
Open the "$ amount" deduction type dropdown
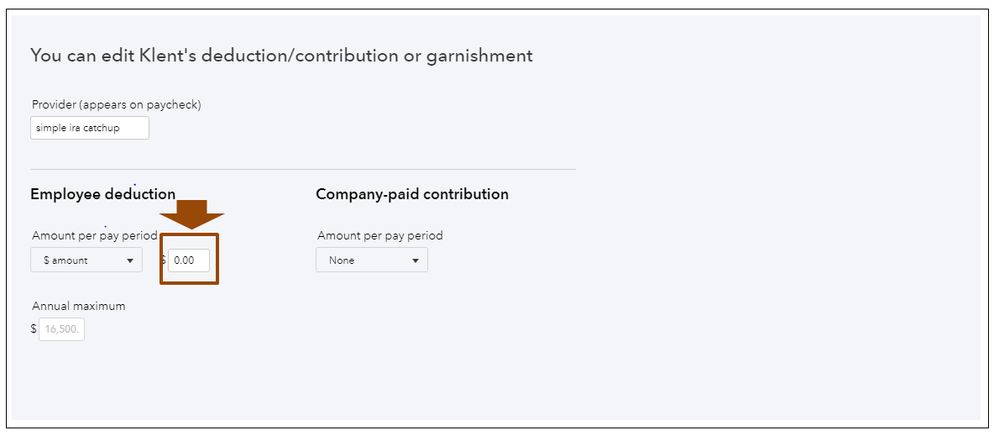click(x=86, y=260)
